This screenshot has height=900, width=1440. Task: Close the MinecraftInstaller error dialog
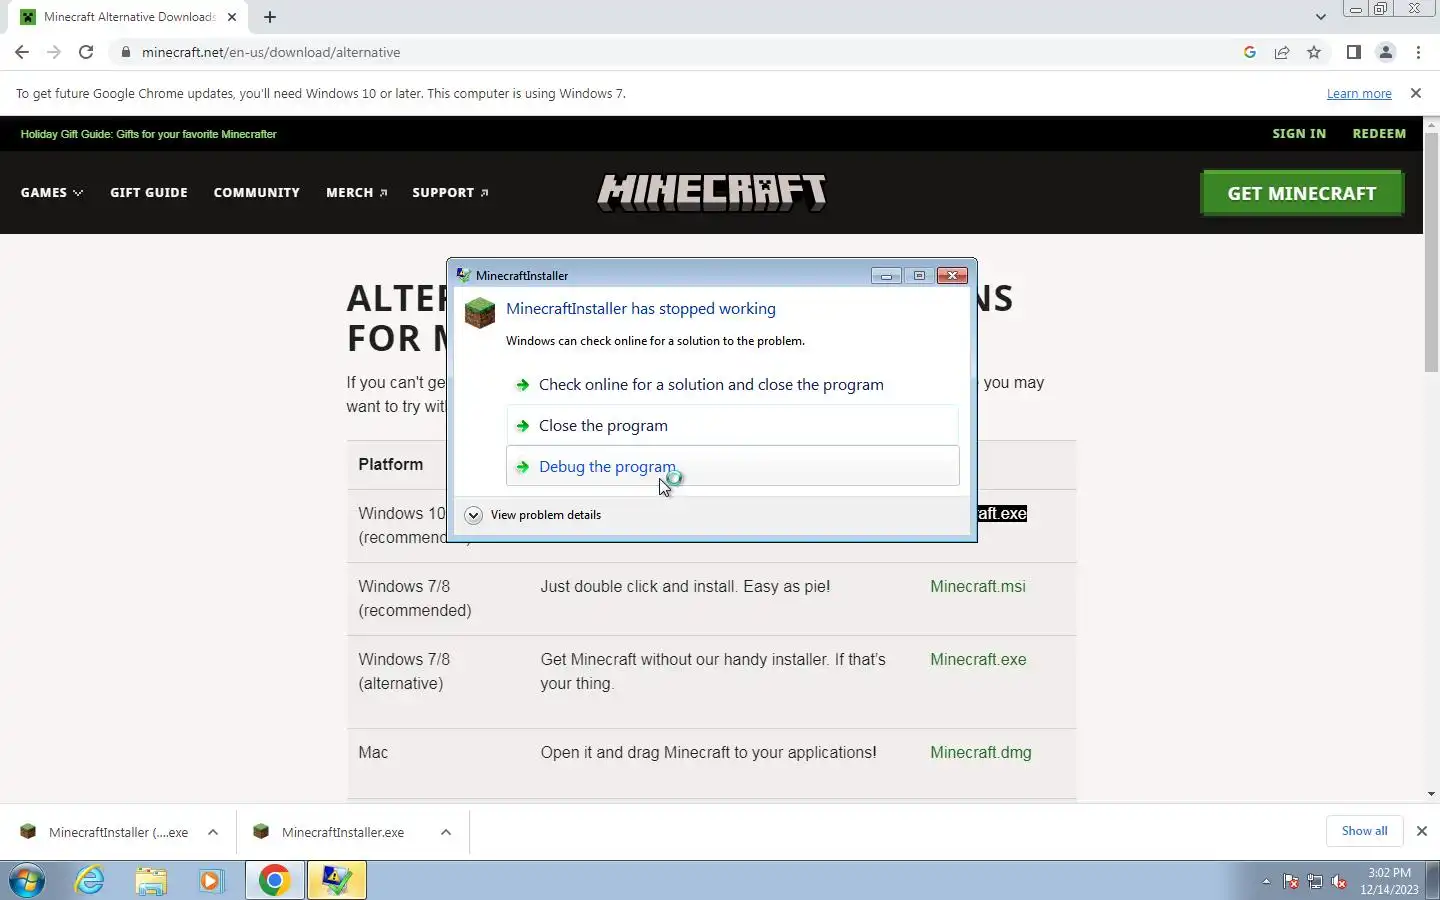[x=952, y=275]
